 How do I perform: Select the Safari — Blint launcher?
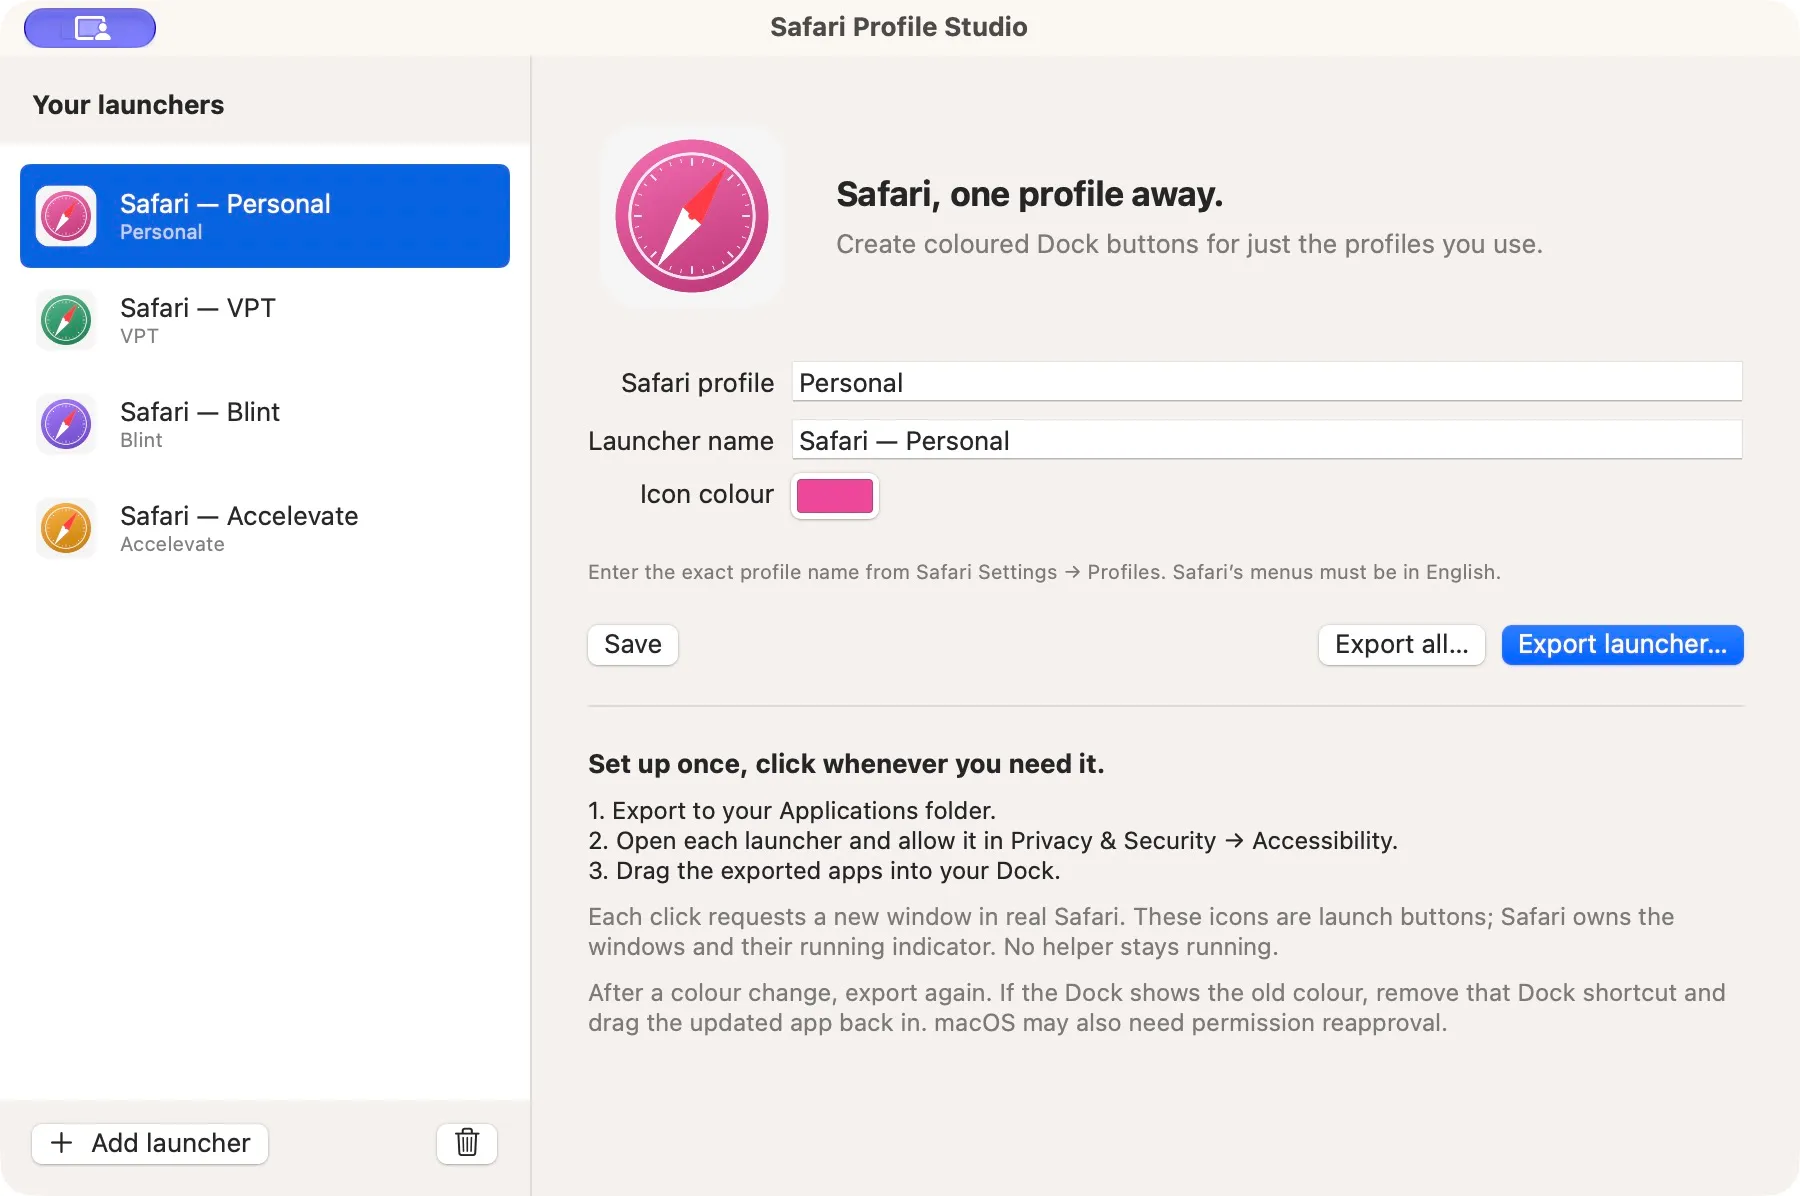tap(265, 424)
